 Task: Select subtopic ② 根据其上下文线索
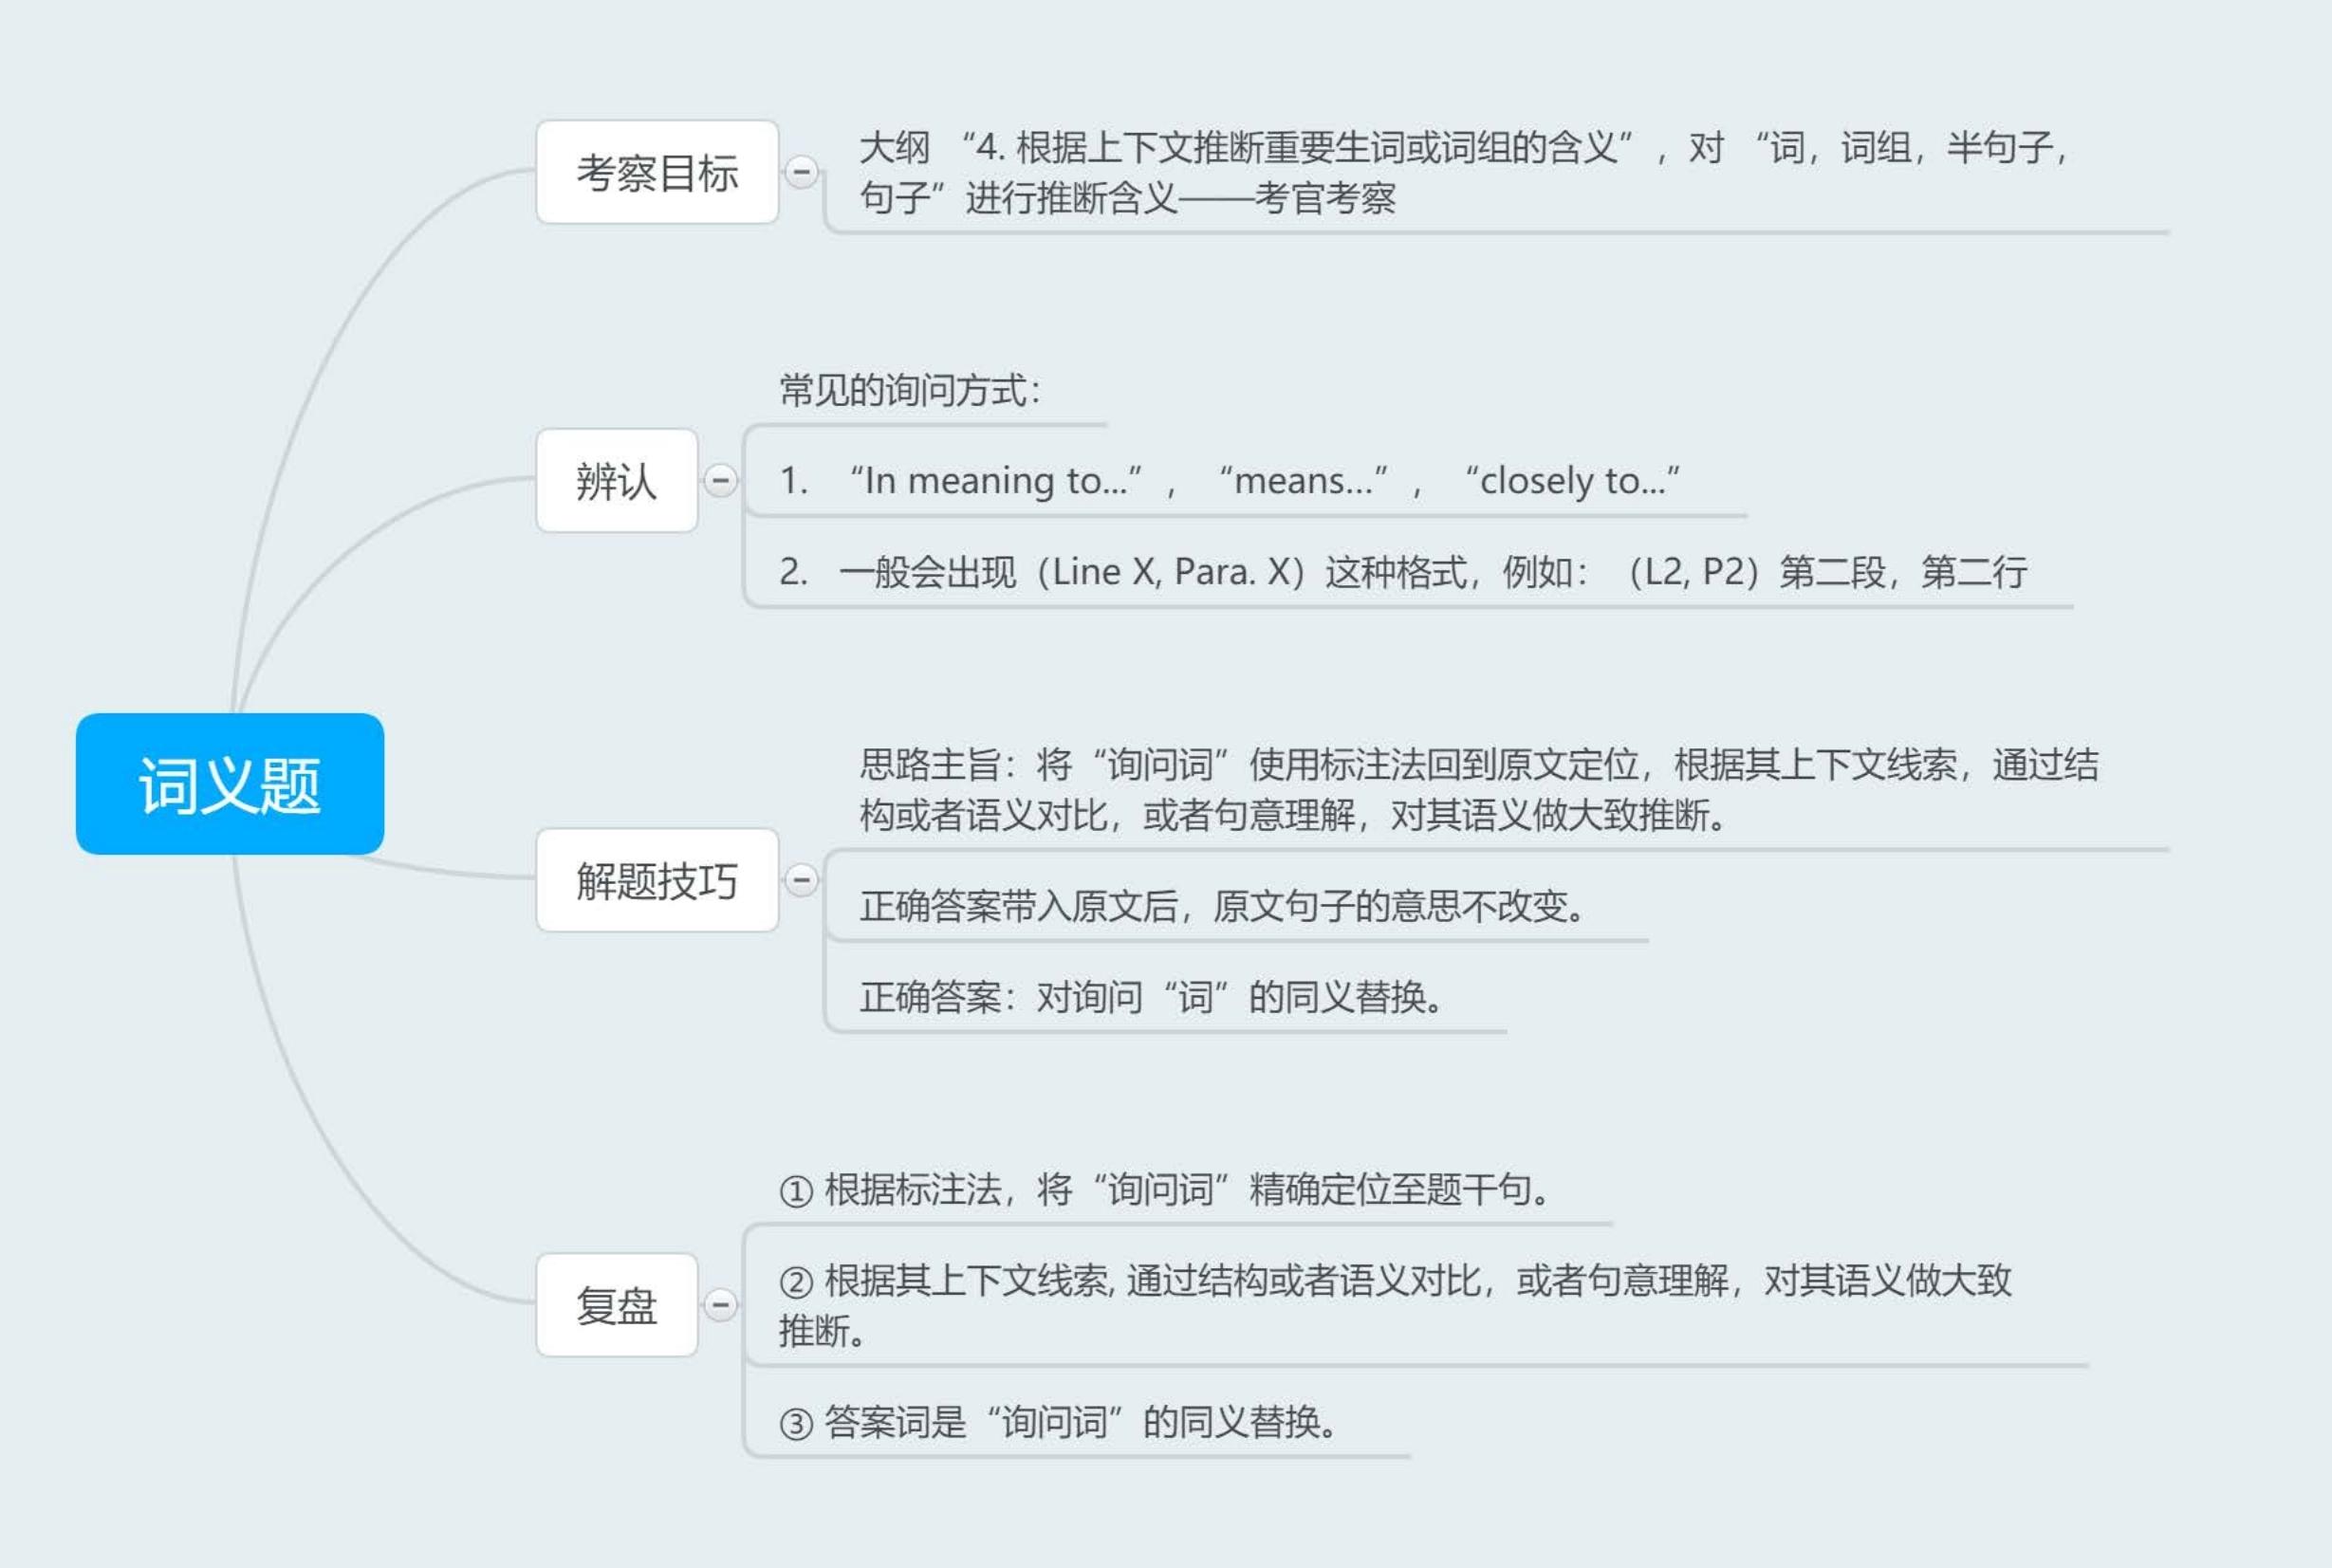pos(1396,1305)
